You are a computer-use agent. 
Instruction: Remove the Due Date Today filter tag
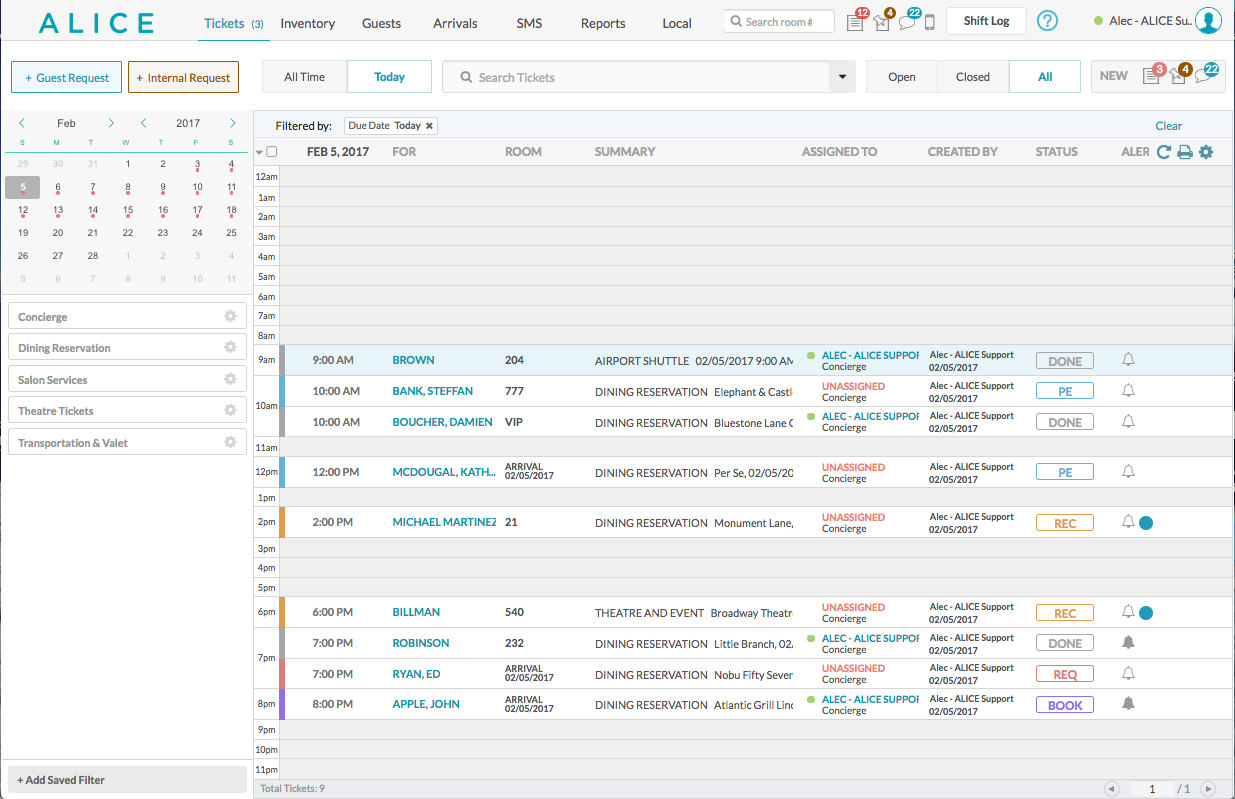click(x=430, y=126)
